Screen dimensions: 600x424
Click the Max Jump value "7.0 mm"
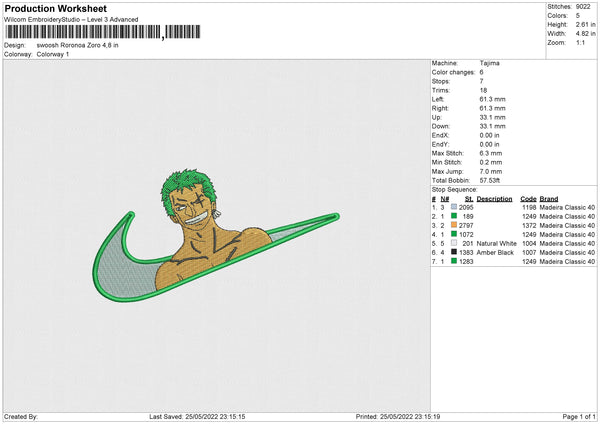[491, 171]
